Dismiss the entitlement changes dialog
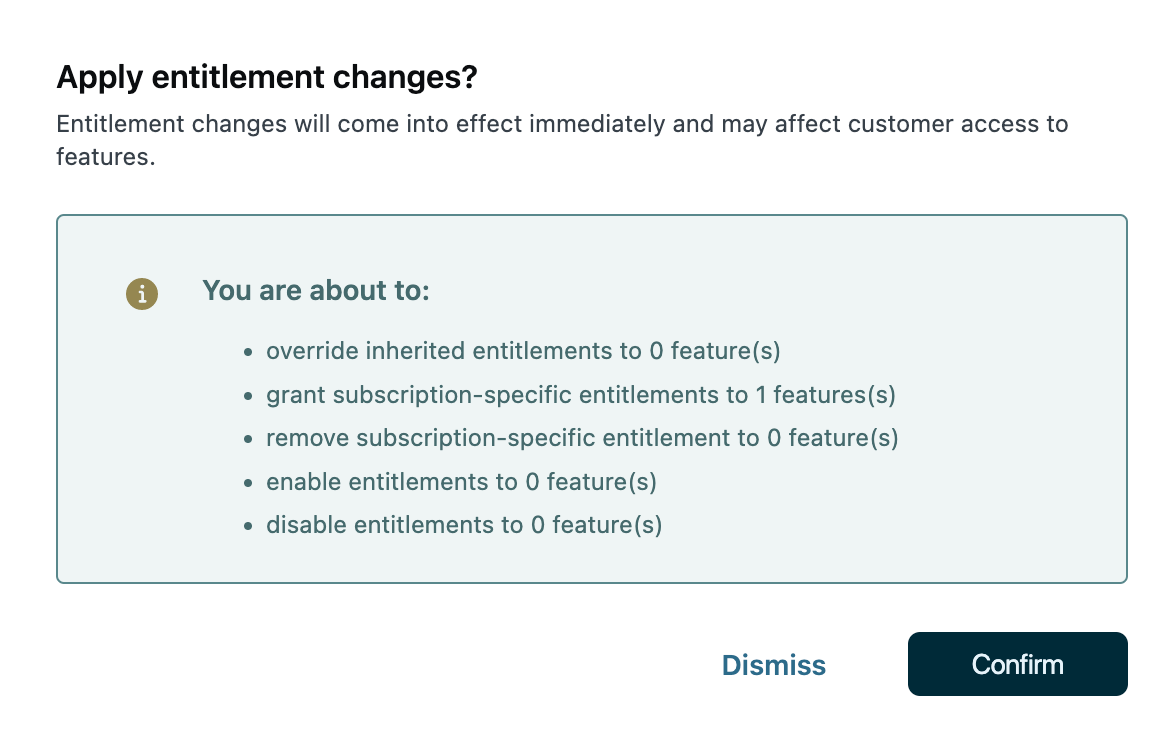Viewport: 1172px width, 740px height. tap(773, 665)
